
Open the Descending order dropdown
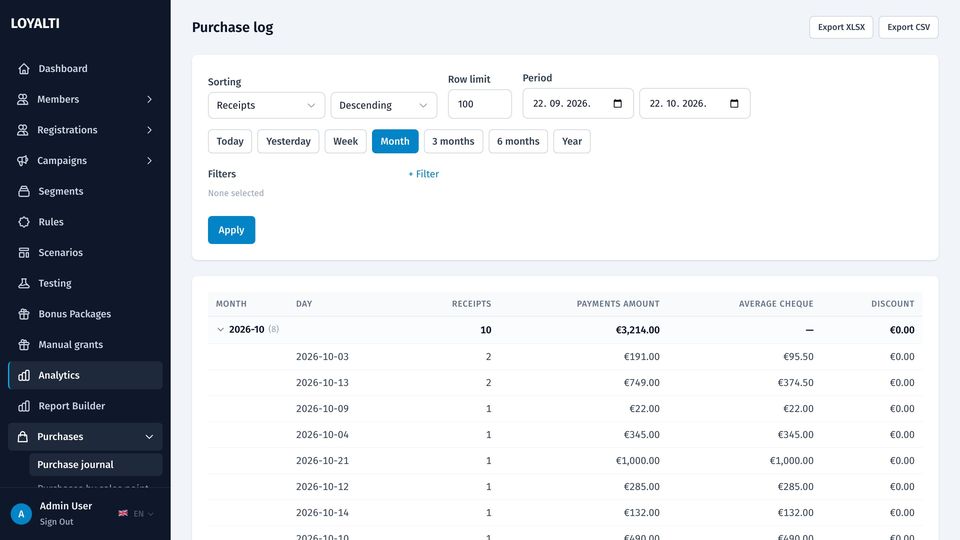pos(384,105)
